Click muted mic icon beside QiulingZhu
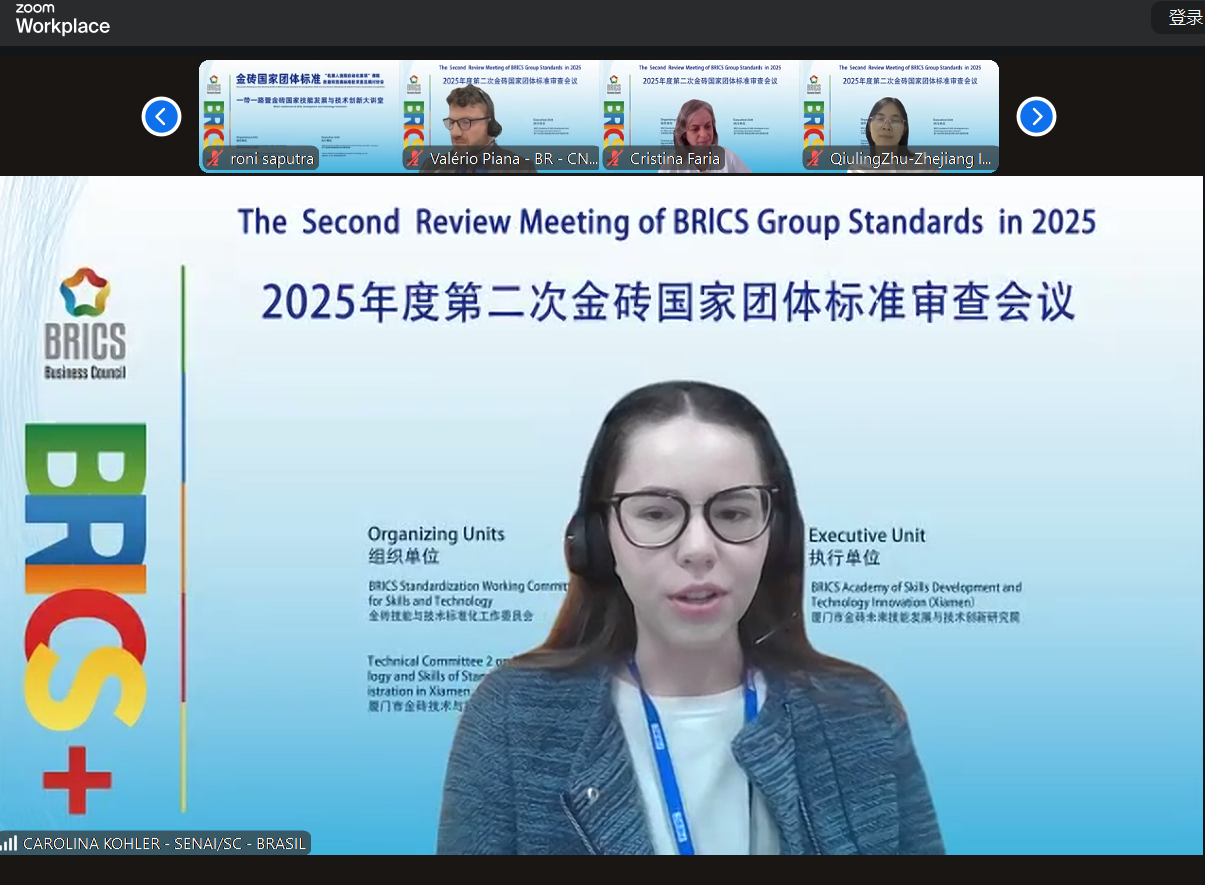The image size is (1205, 885). pyautogui.click(x=814, y=159)
